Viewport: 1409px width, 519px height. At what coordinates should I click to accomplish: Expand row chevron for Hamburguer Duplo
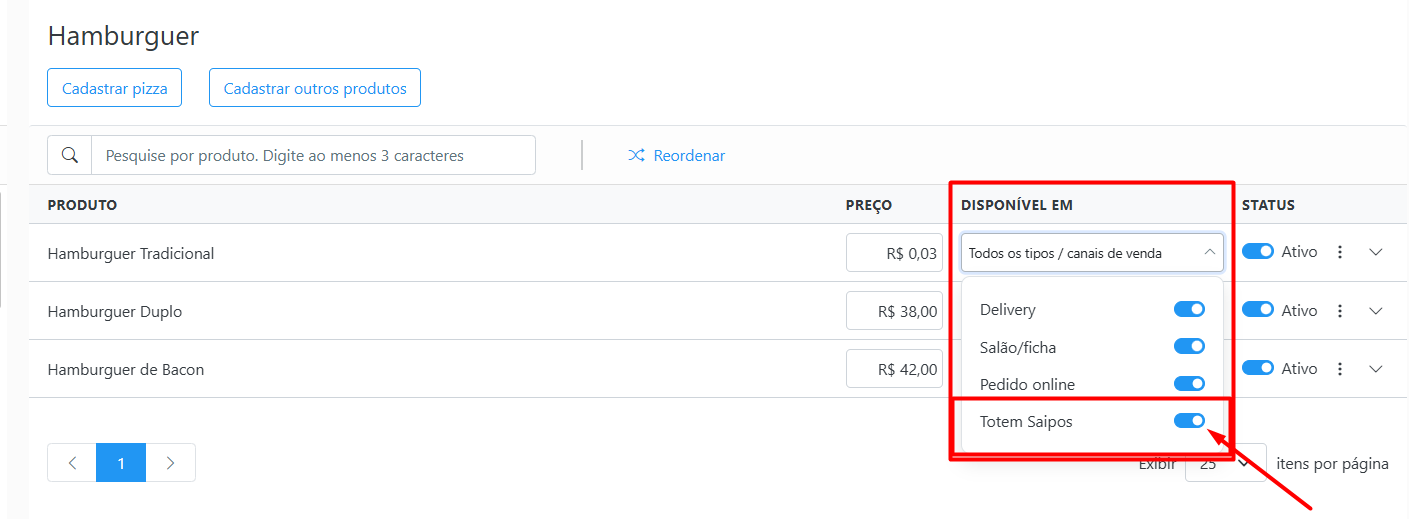coord(1375,311)
